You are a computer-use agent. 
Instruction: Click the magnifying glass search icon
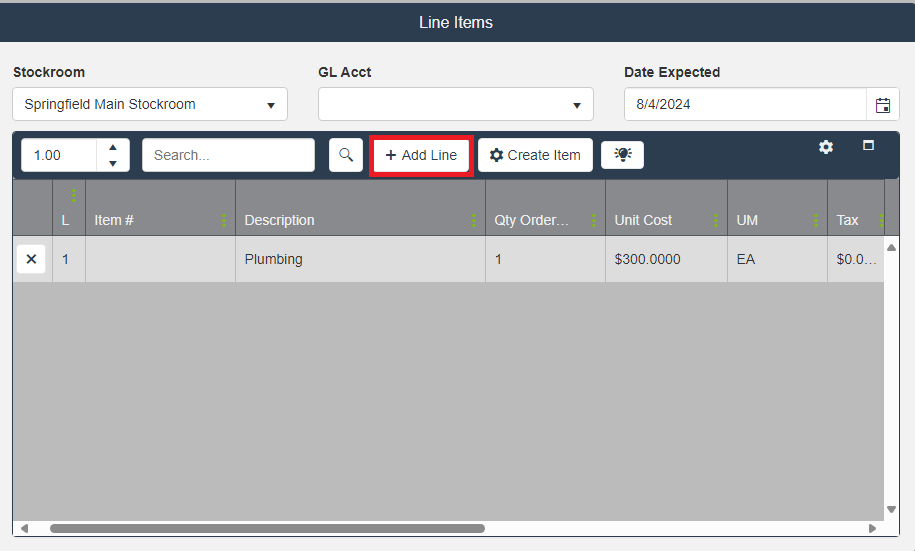point(346,155)
